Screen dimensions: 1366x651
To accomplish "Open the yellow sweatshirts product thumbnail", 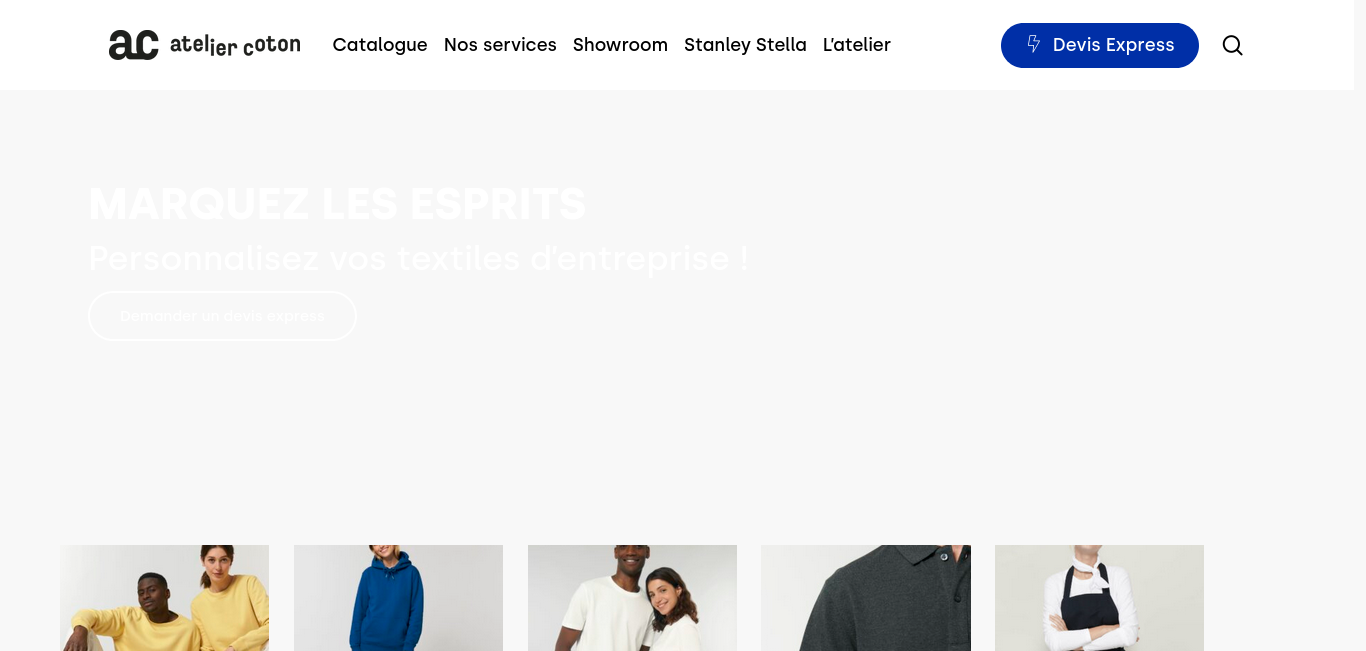I will [x=164, y=598].
